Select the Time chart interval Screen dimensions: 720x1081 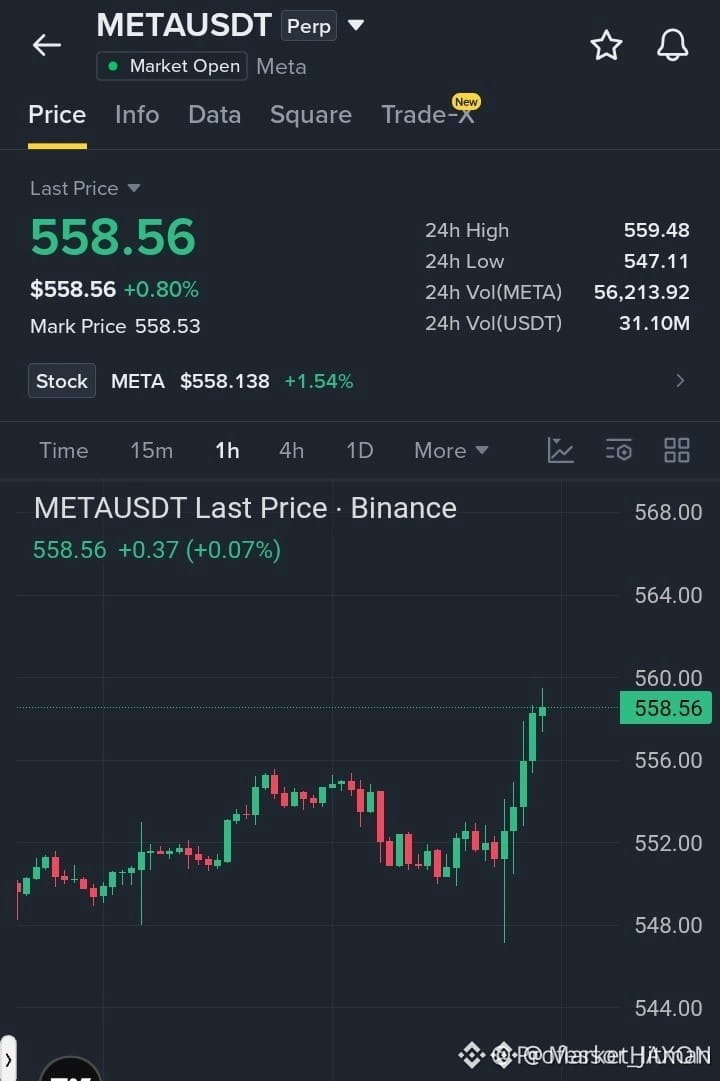click(63, 450)
